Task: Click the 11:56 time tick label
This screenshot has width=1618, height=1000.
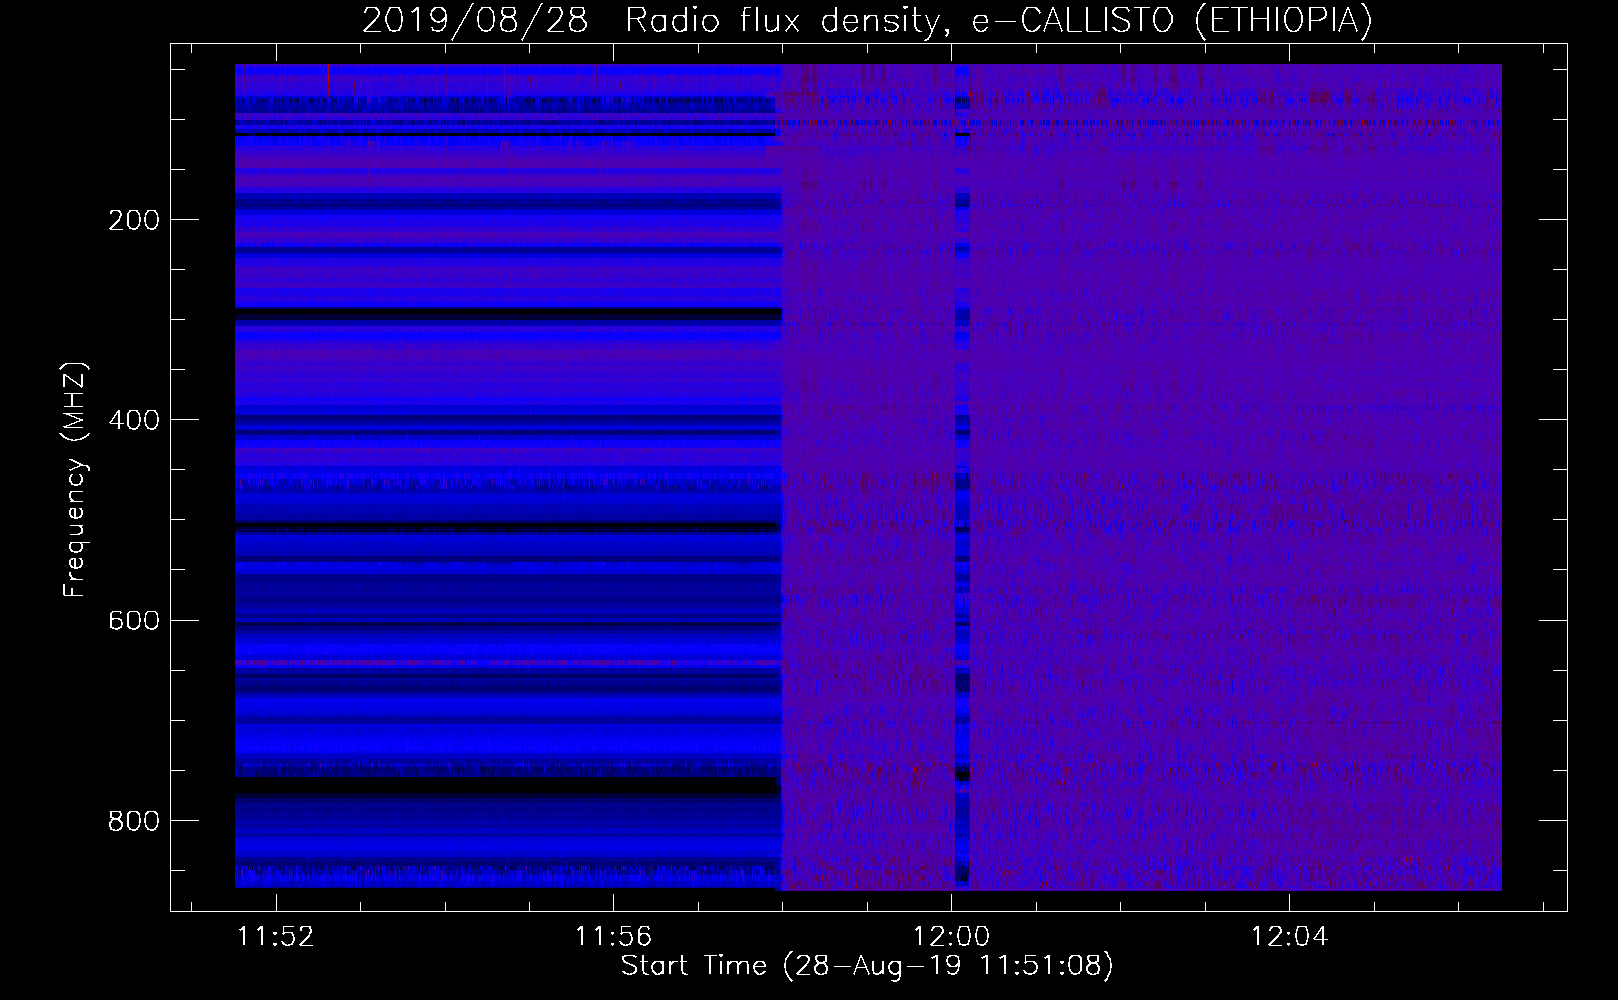Action: [614, 937]
